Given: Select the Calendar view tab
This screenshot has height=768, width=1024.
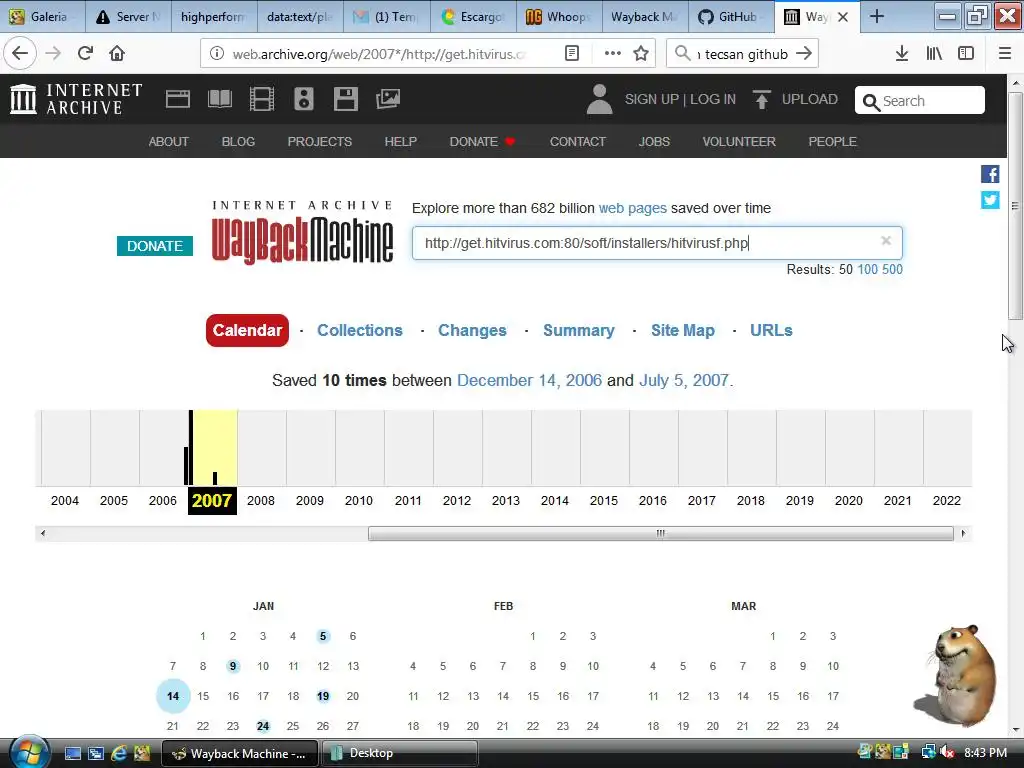Looking at the screenshot, I should pos(247,330).
